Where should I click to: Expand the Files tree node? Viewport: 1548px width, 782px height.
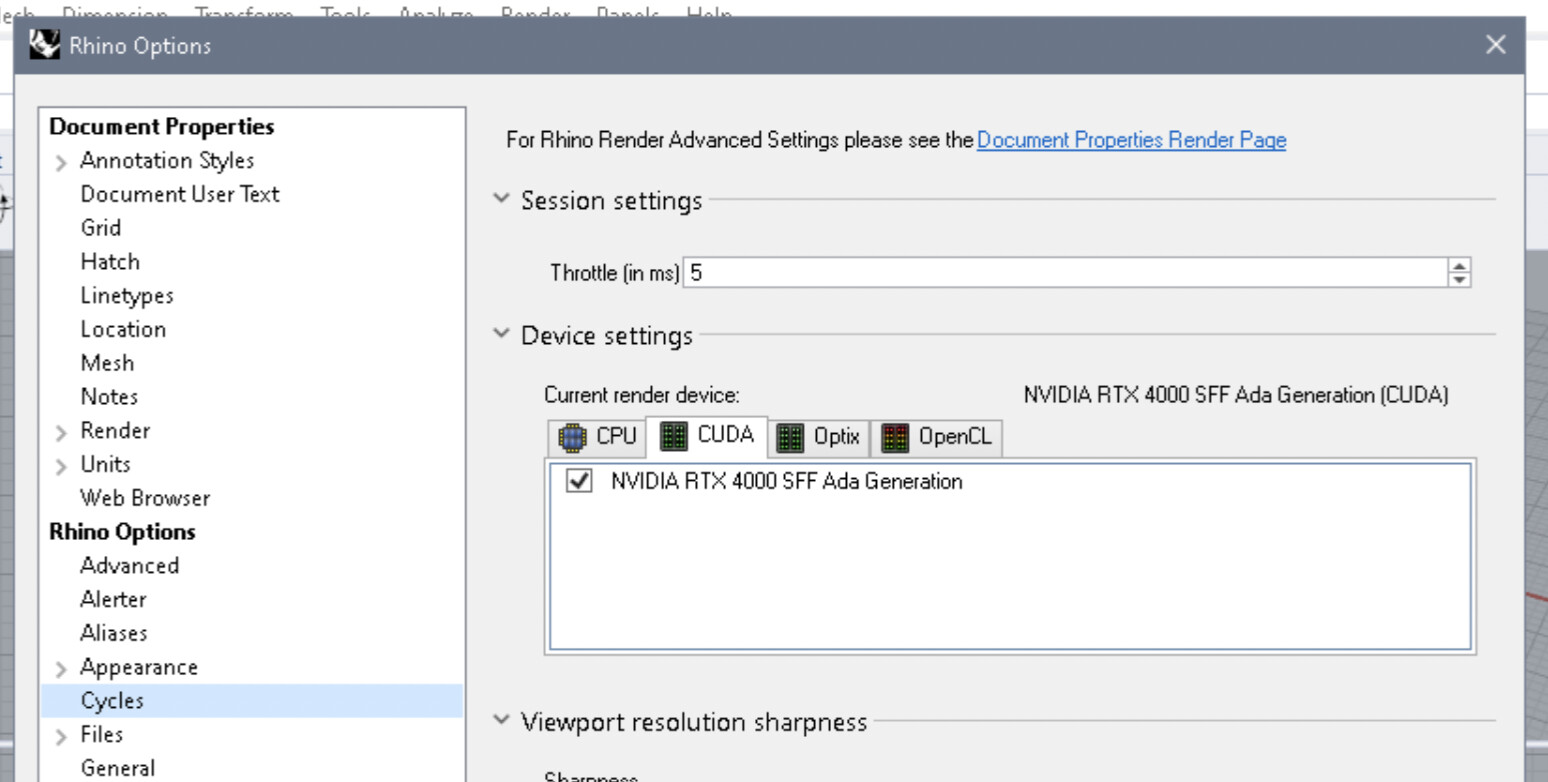pos(62,736)
